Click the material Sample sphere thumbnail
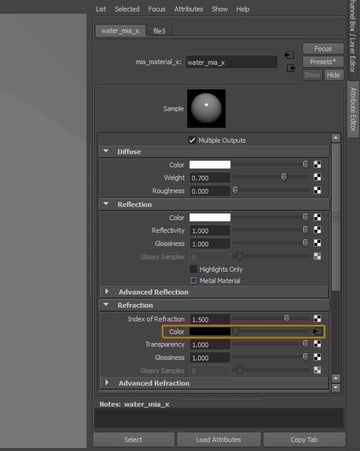 pyautogui.click(x=206, y=108)
